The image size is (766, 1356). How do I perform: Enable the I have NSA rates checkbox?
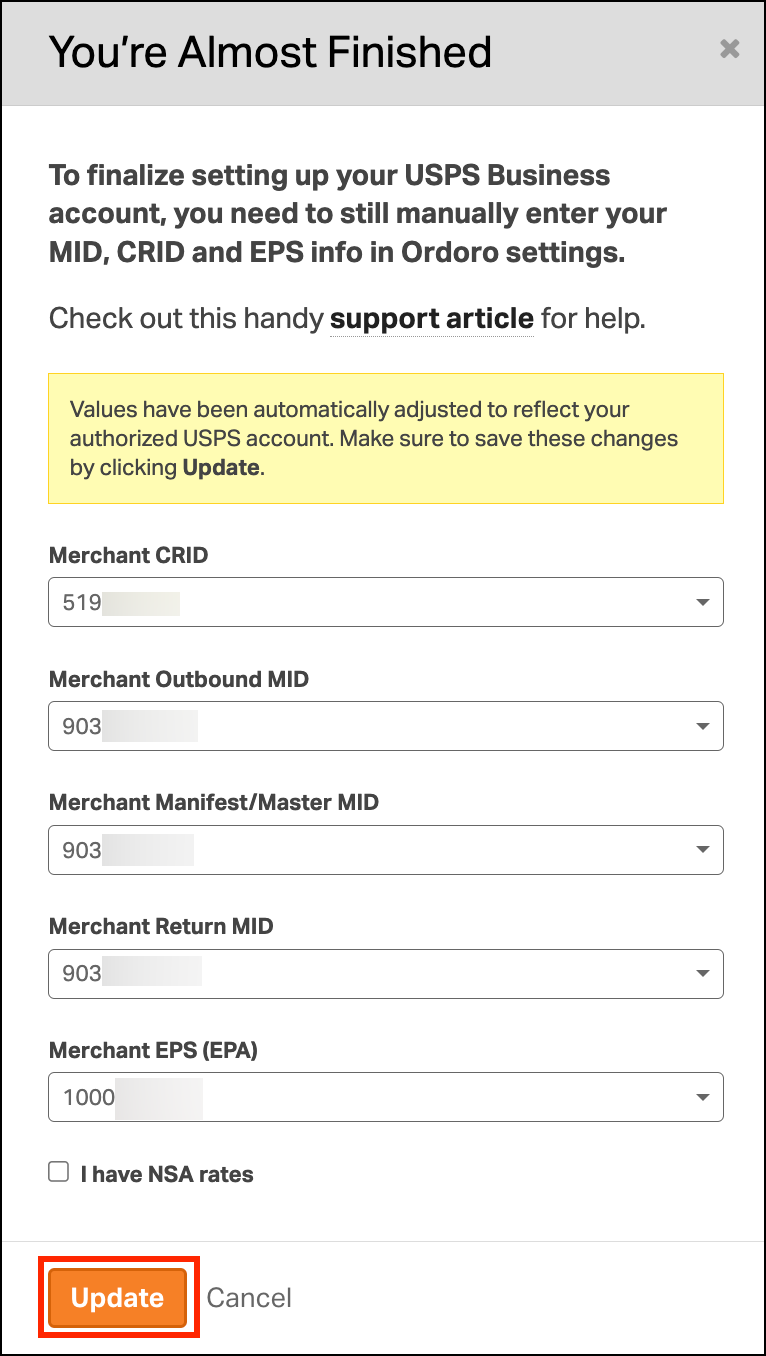tap(59, 1172)
